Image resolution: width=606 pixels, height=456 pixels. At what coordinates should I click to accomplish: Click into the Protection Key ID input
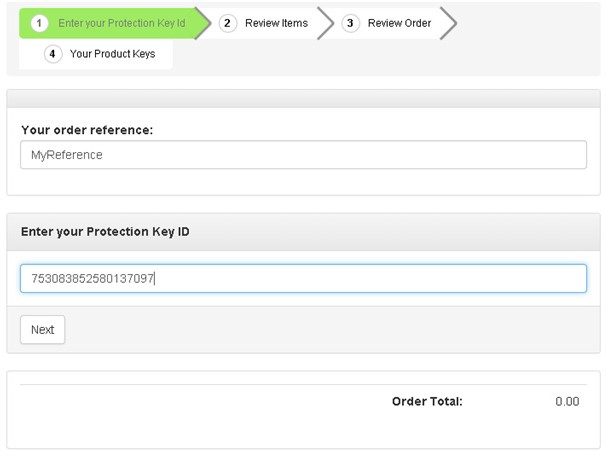[x=303, y=279]
